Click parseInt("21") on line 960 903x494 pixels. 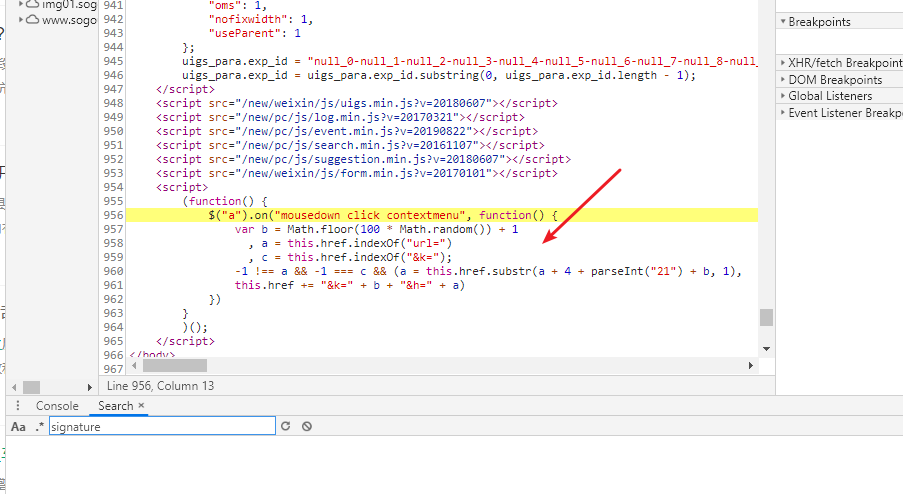(636, 271)
